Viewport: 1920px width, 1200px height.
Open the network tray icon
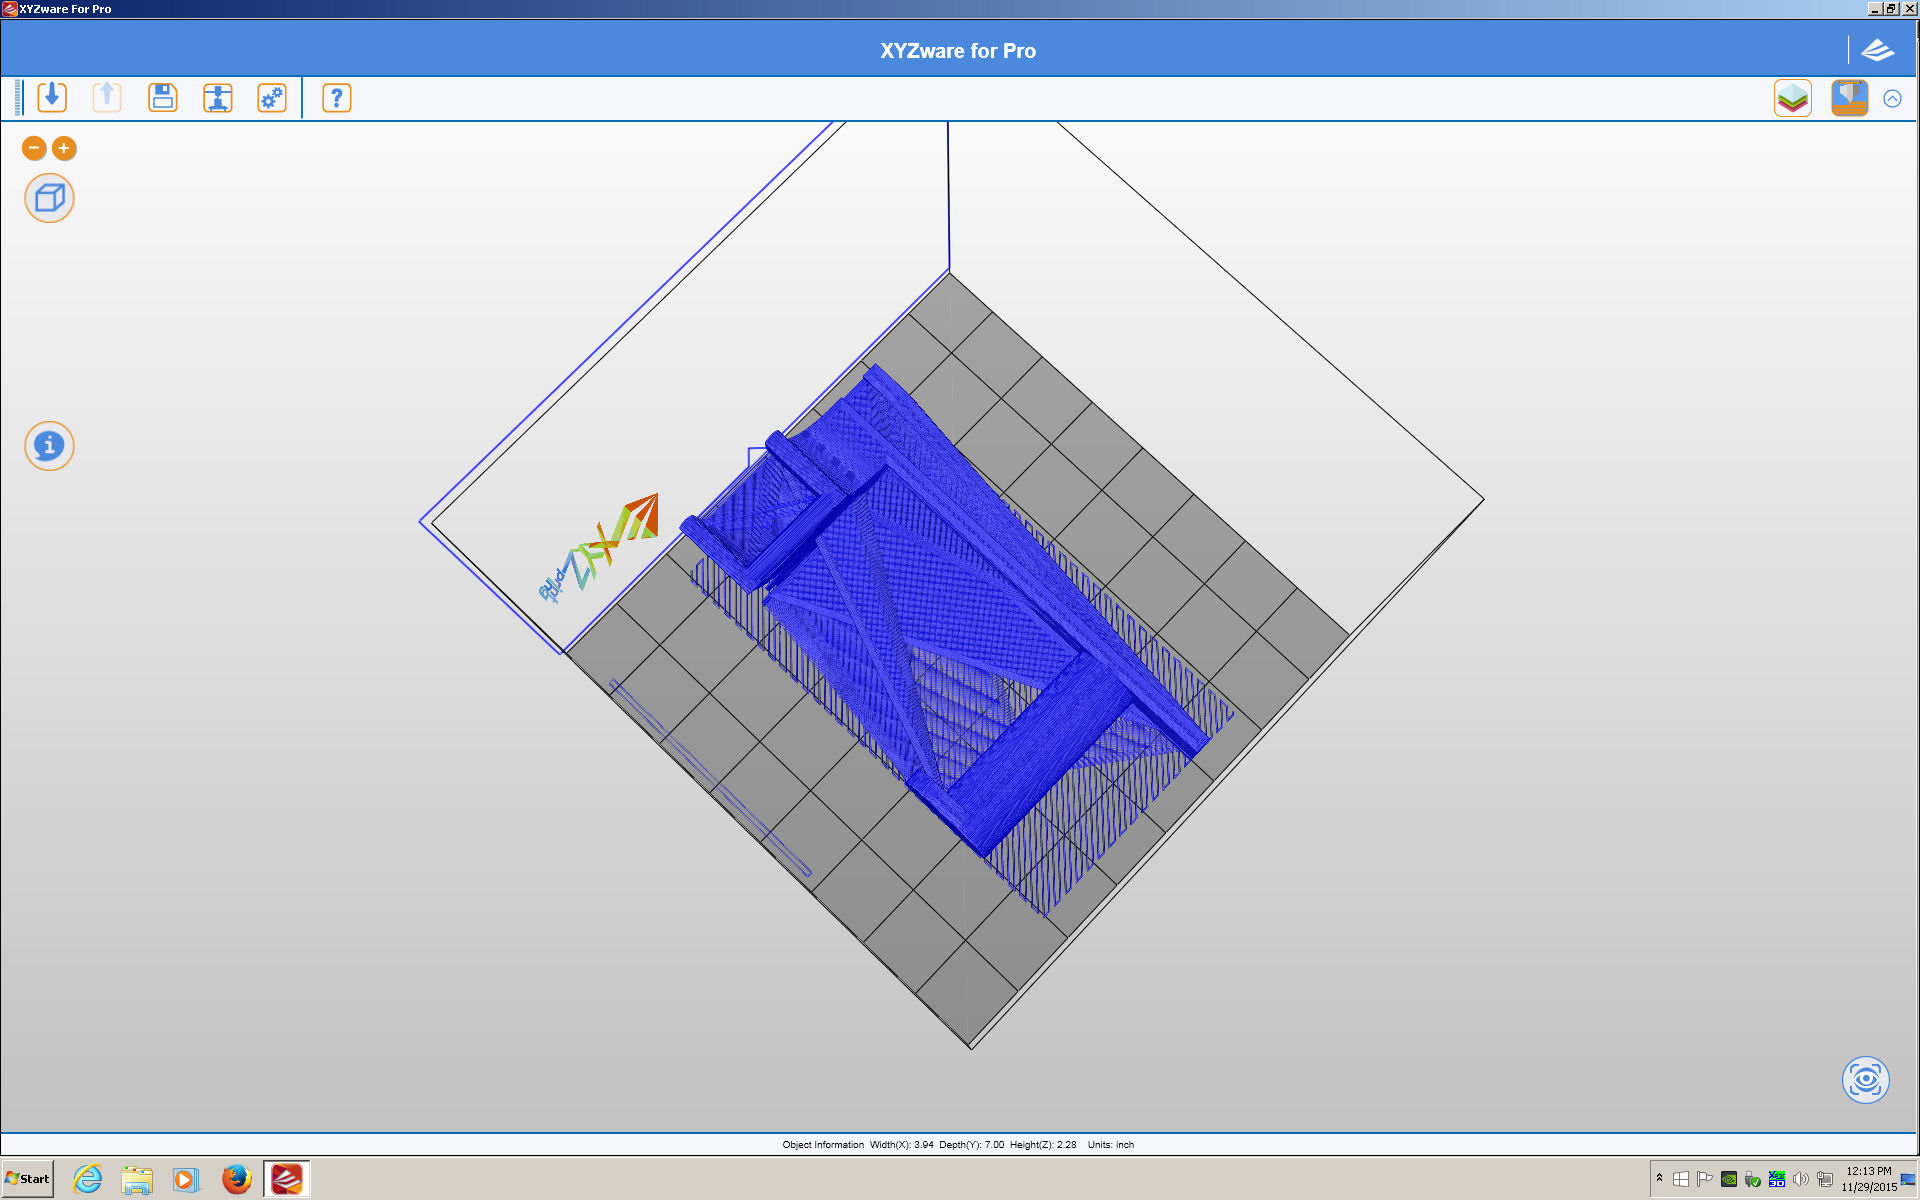click(1825, 1179)
